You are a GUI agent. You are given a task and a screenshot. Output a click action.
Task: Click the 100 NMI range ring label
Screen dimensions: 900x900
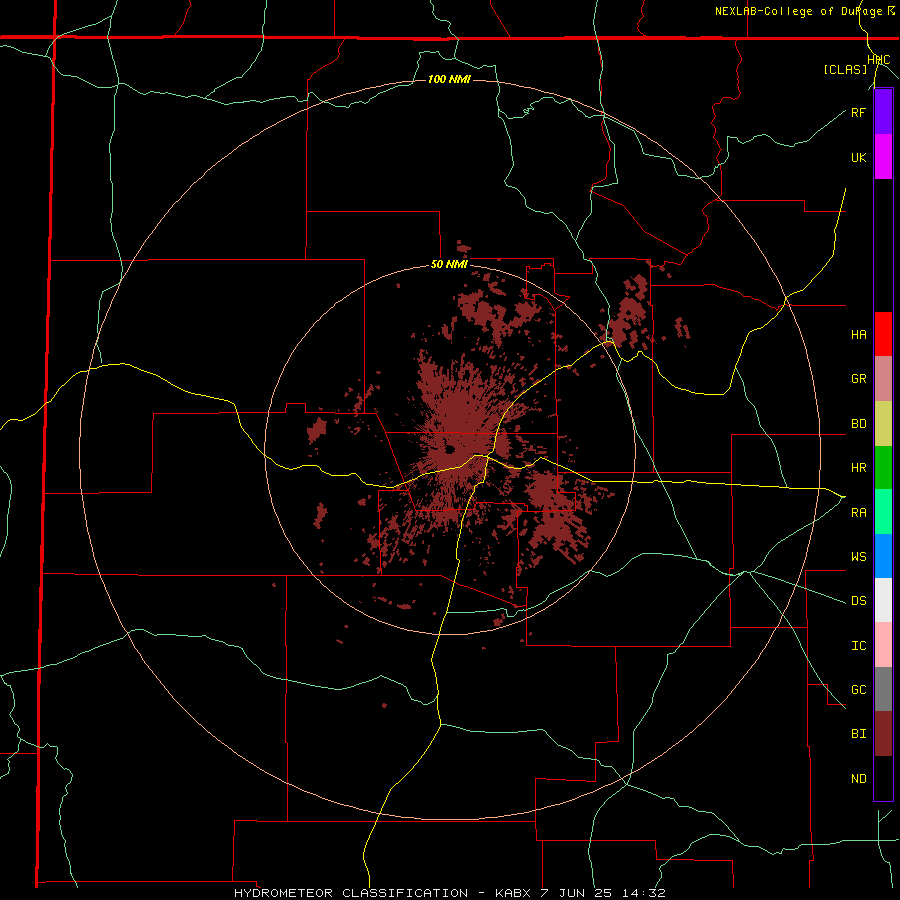pos(449,79)
